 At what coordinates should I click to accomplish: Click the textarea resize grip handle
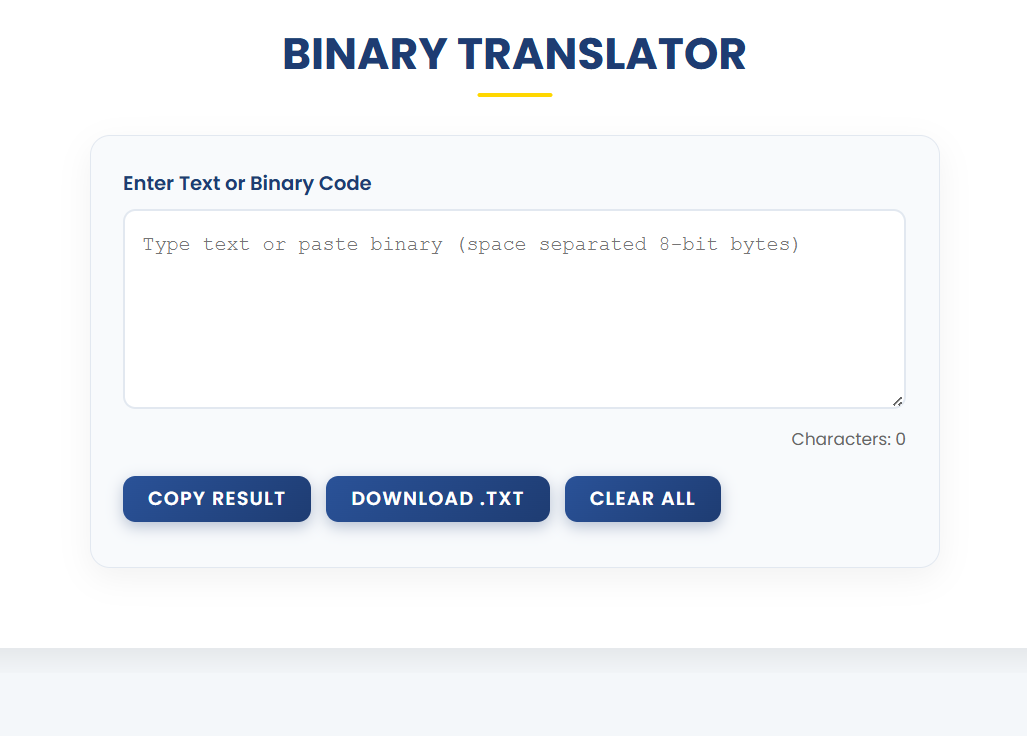(x=897, y=400)
